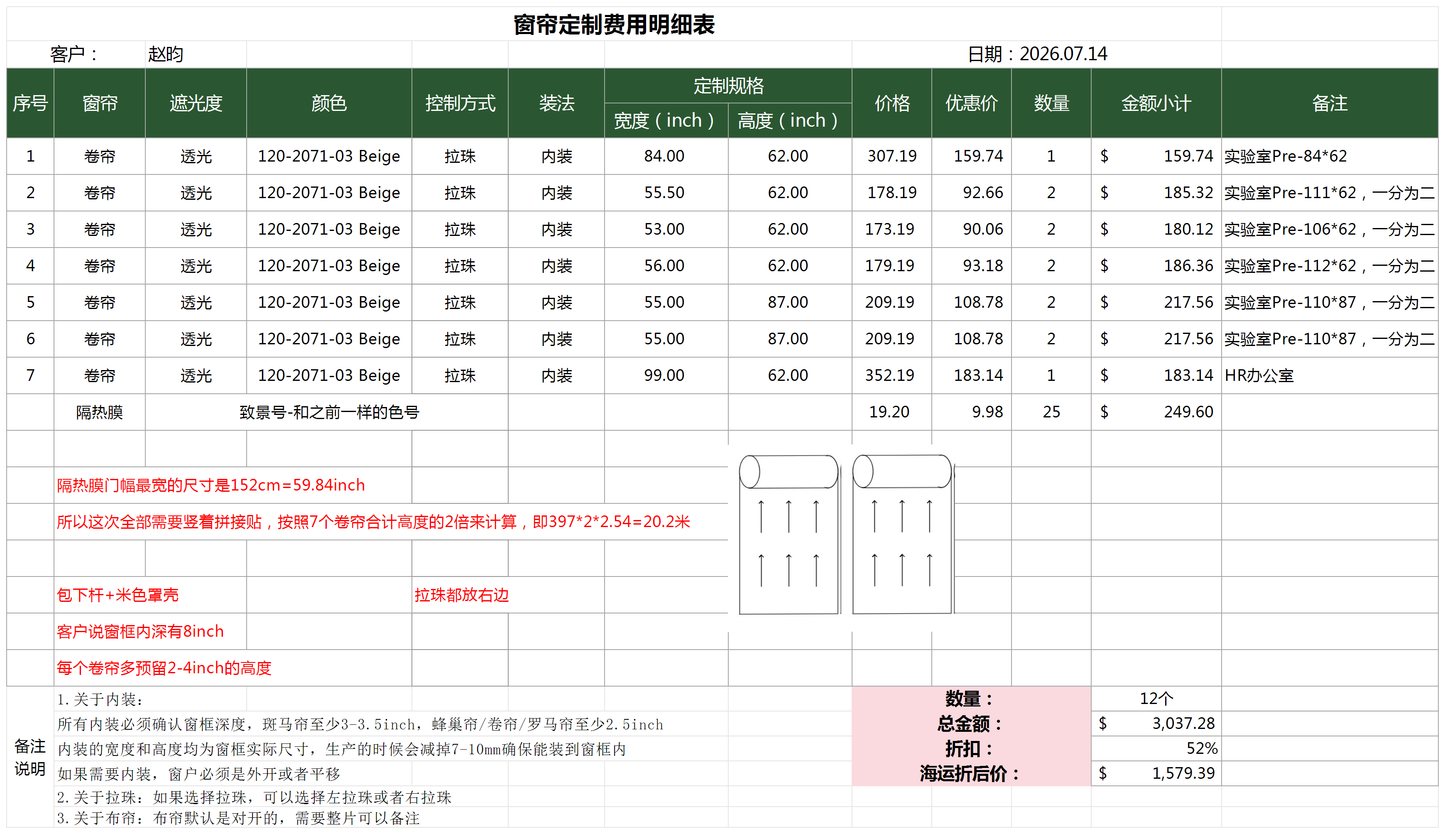Click the left roller blind diagram
Image resolution: width=1445 pixels, height=834 pixels.
point(788,534)
